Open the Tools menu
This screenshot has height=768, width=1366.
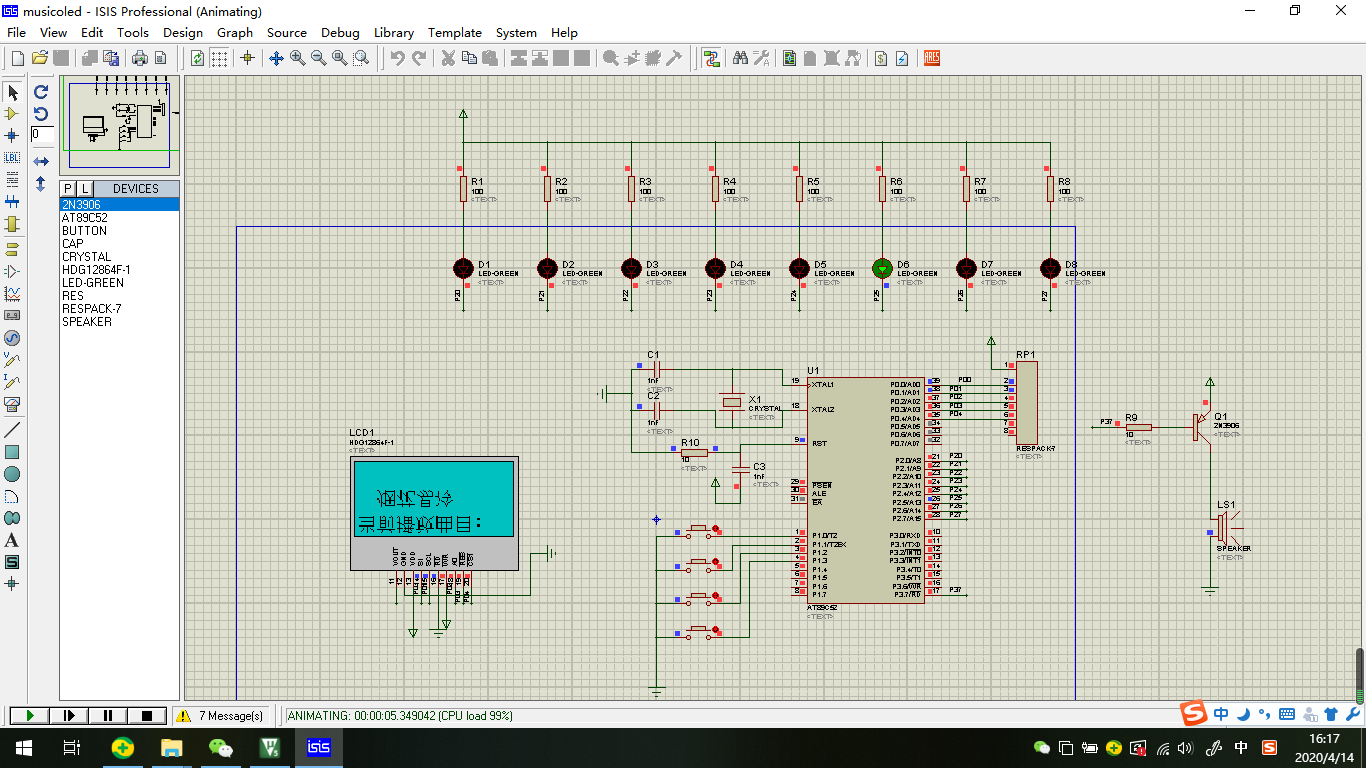(133, 32)
